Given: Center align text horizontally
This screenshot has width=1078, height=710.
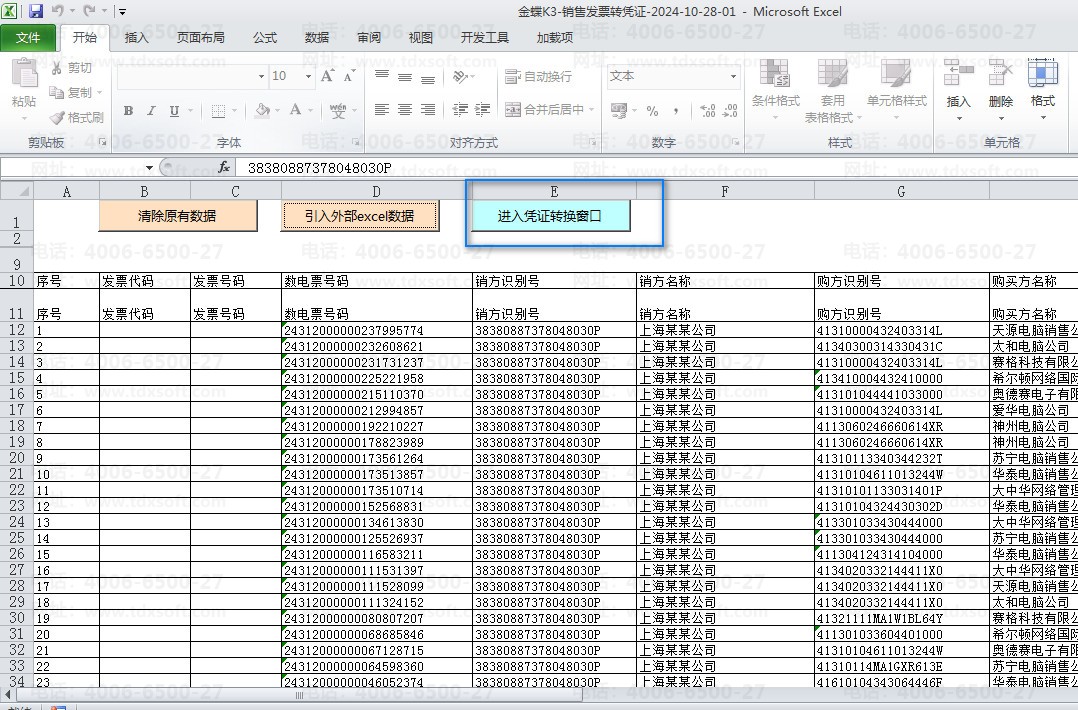Looking at the screenshot, I should (405, 109).
